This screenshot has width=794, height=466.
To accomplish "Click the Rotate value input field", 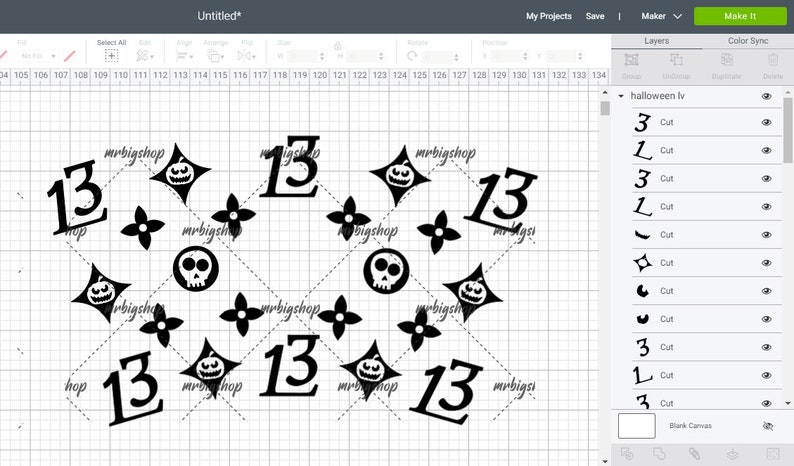I will pyautogui.click(x=436, y=57).
